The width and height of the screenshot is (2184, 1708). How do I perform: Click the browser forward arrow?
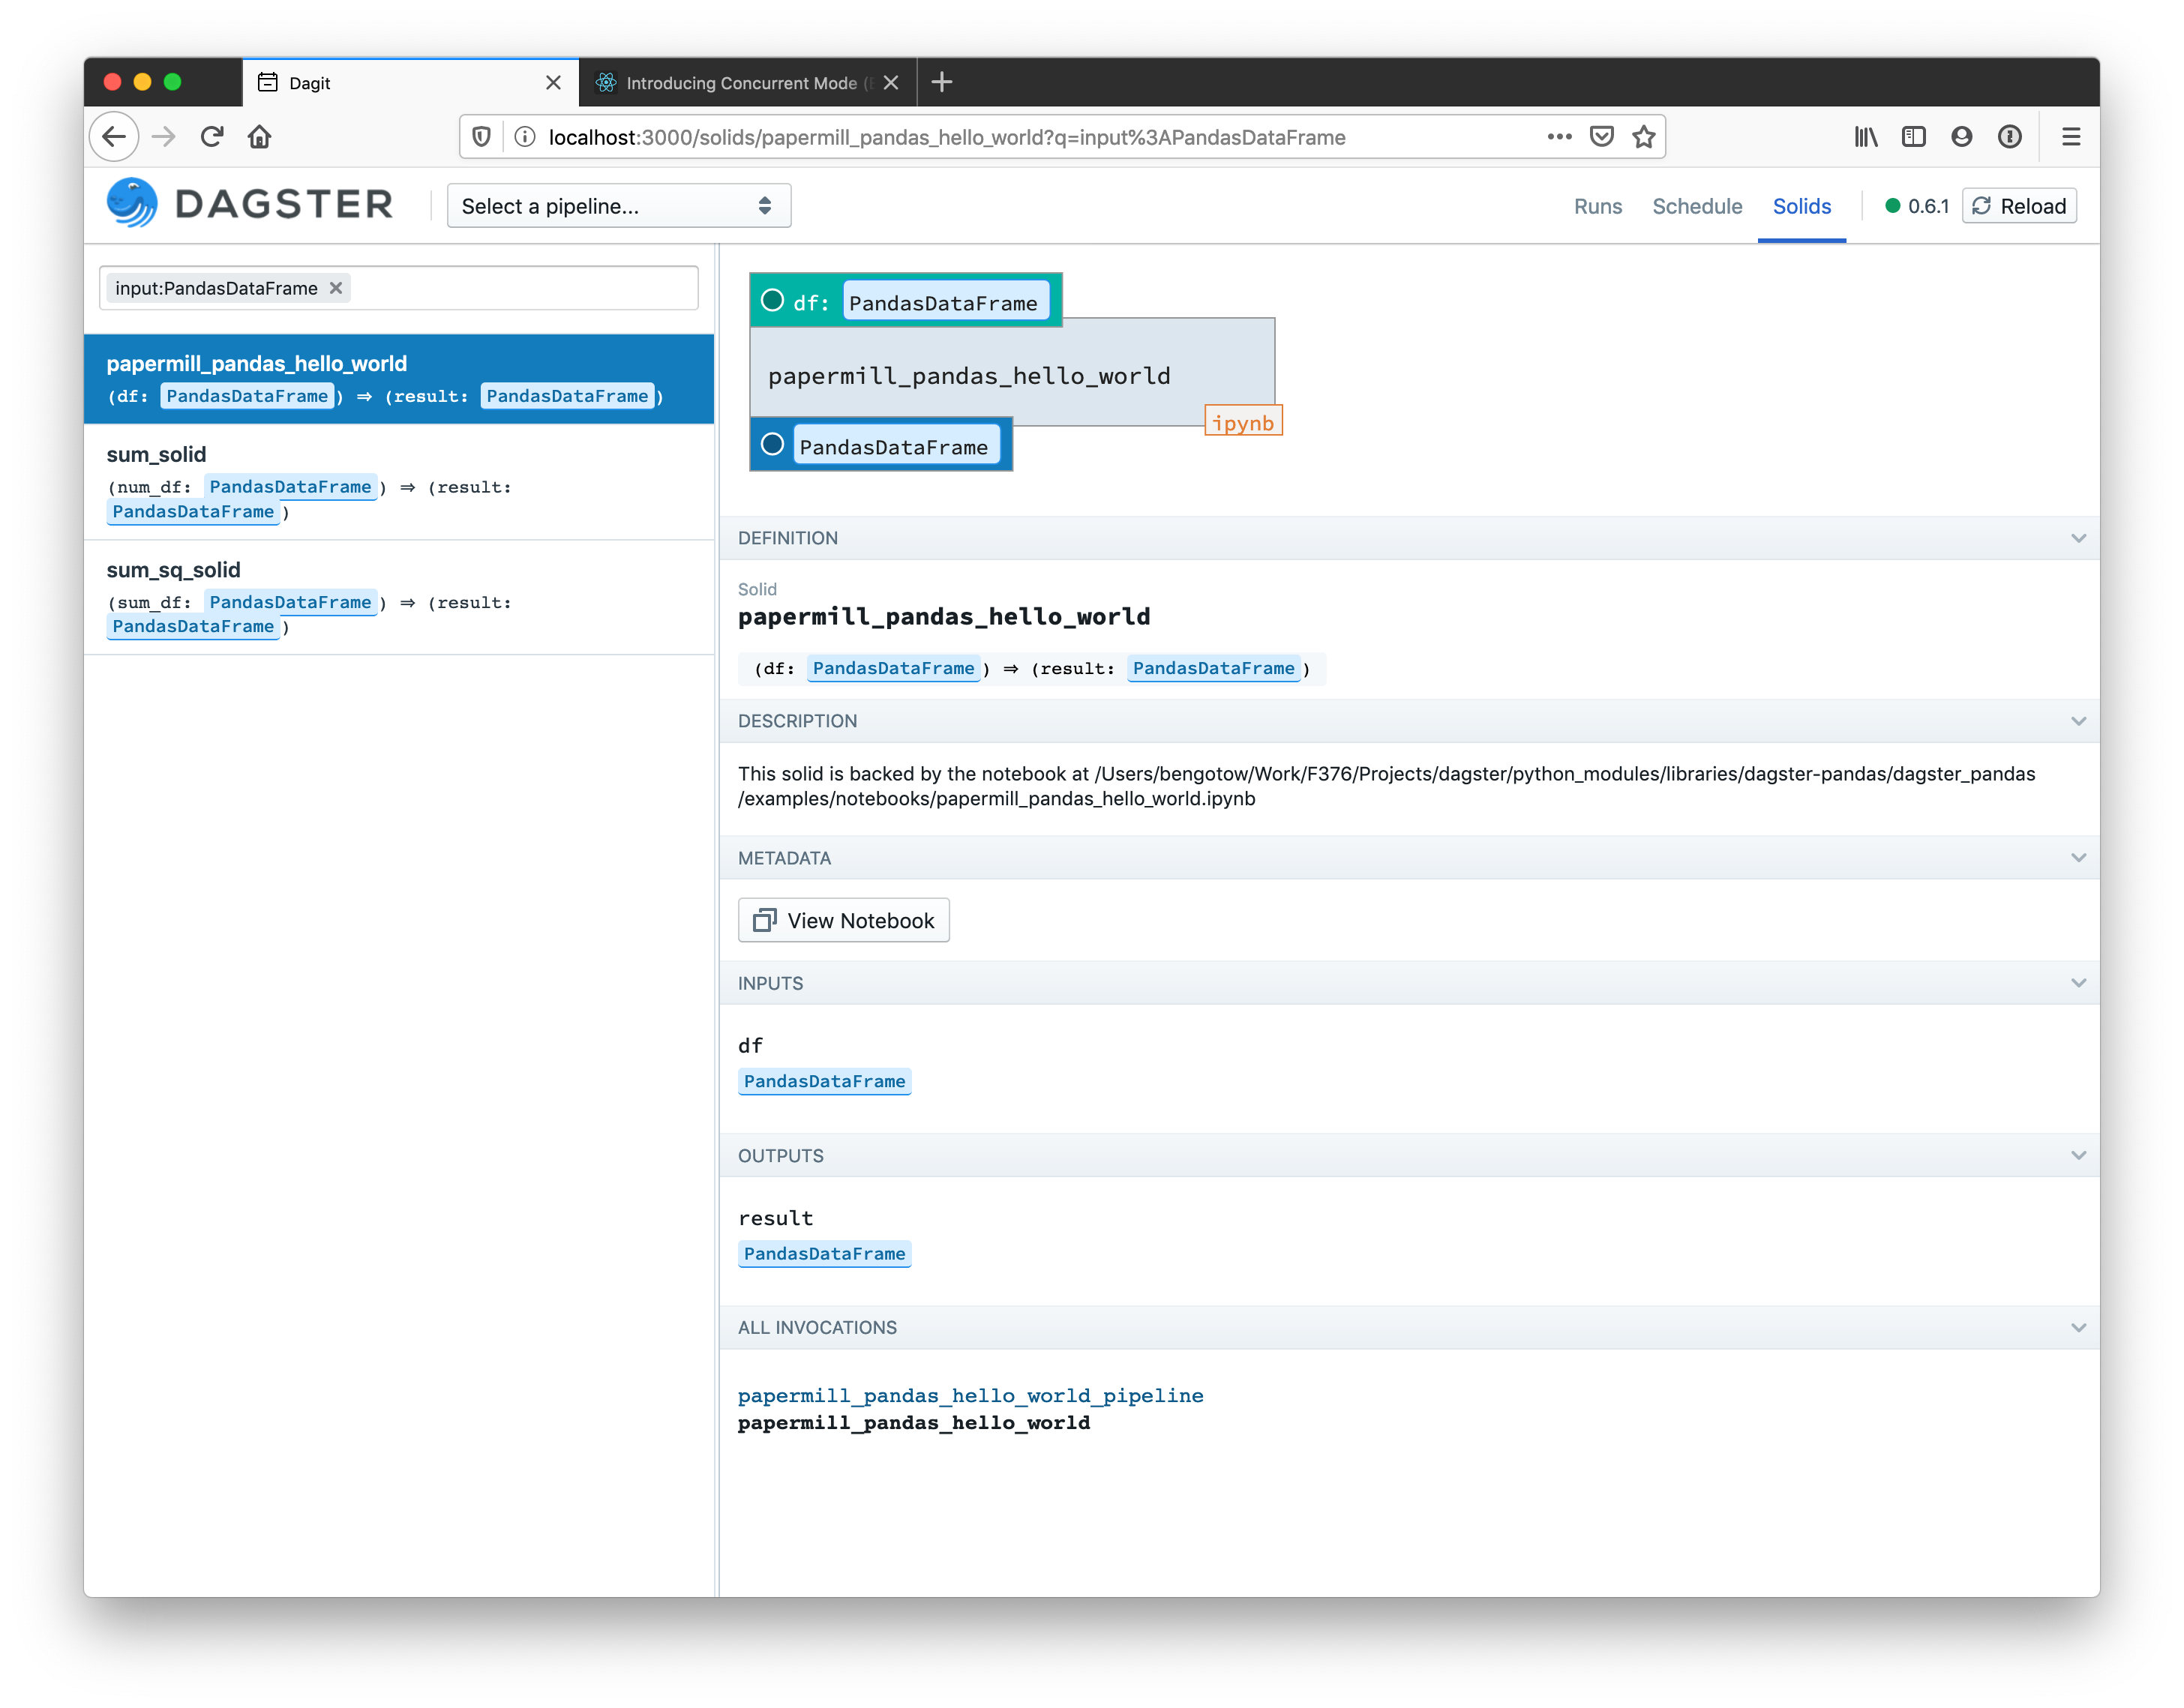coord(164,137)
